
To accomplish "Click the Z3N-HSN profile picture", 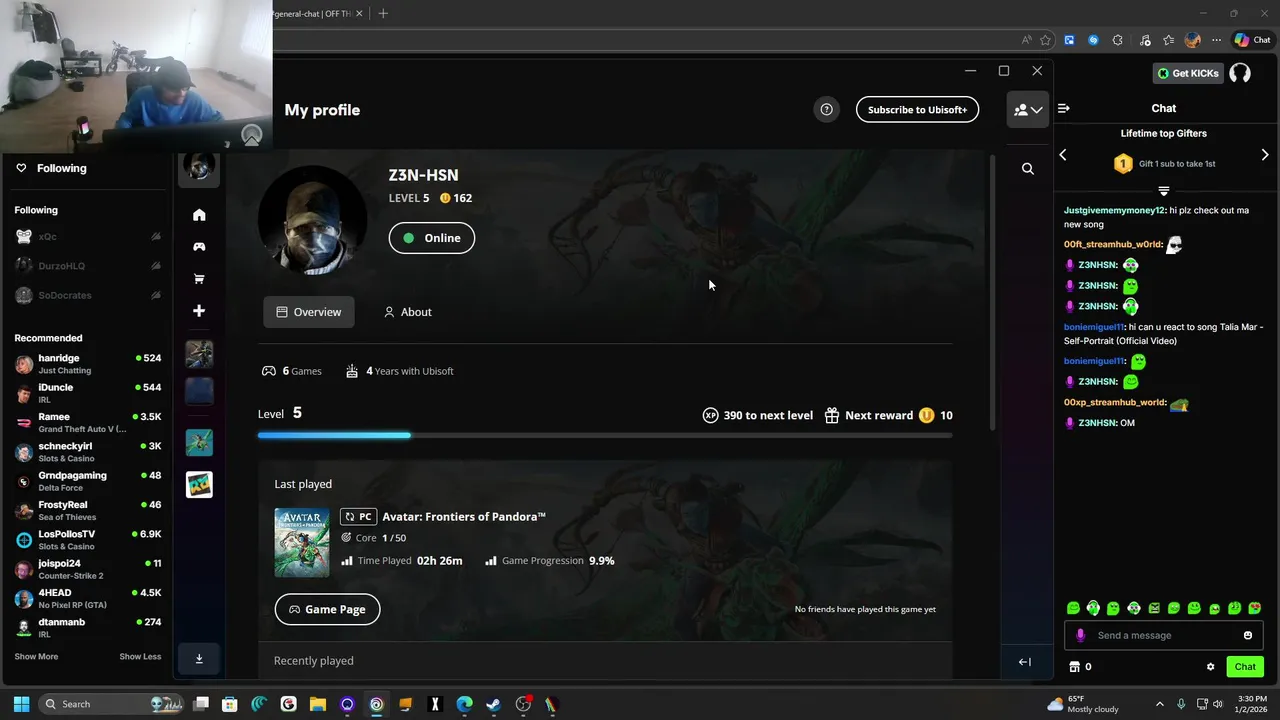I will click(313, 221).
